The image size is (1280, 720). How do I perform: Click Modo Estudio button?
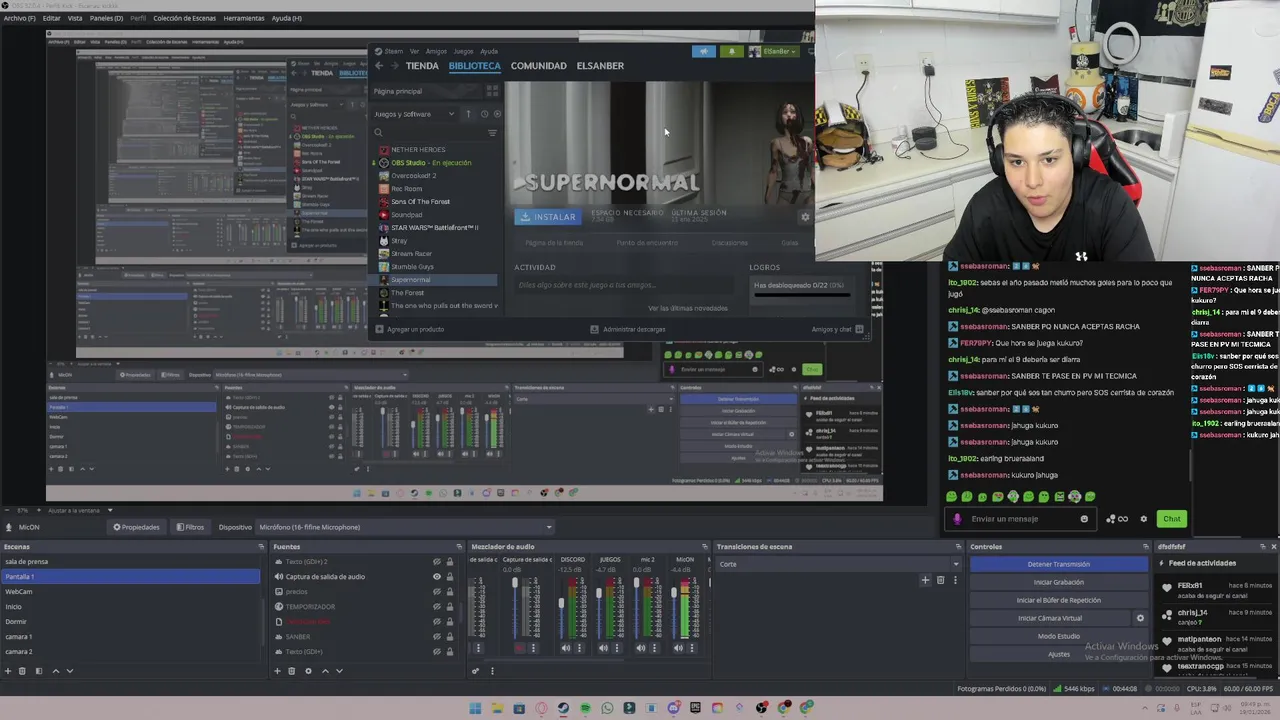pyautogui.click(x=1059, y=636)
